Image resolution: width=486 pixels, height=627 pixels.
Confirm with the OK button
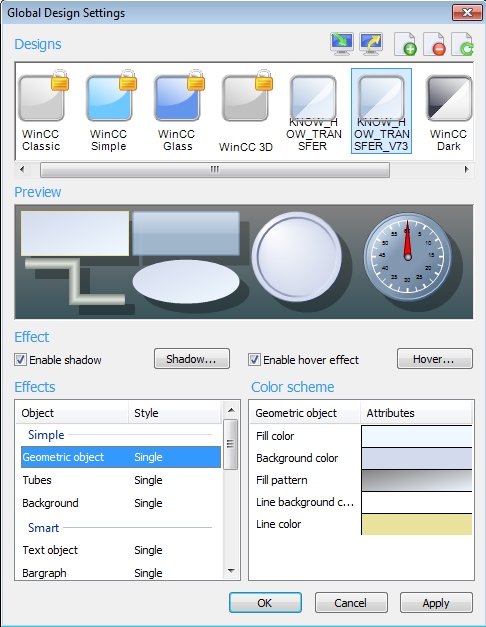265,603
